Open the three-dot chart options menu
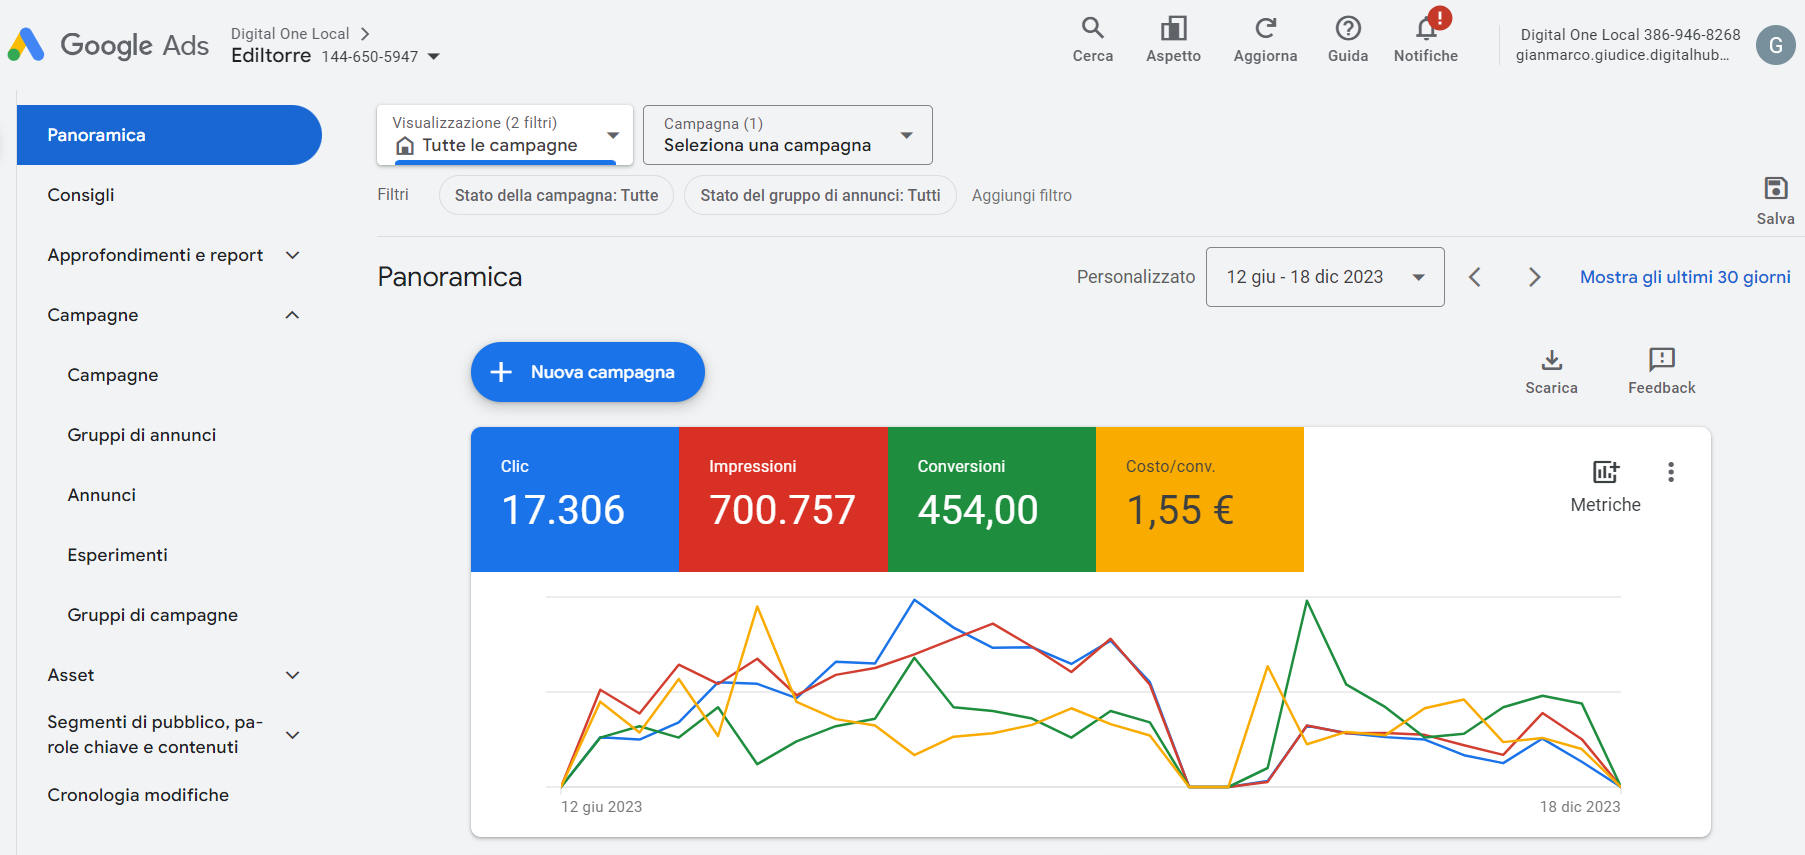The width and height of the screenshot is (1805, 855). tap(1670, 472)
